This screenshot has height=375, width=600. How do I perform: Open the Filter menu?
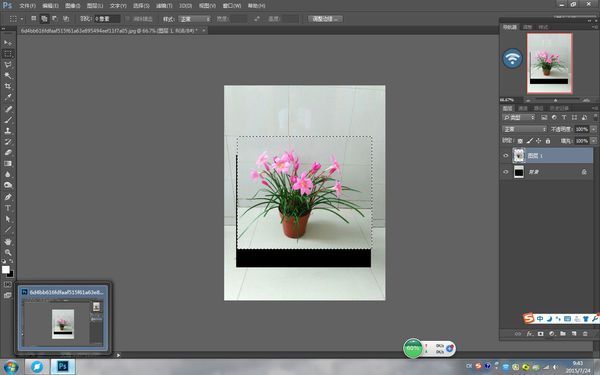point(164,6)
